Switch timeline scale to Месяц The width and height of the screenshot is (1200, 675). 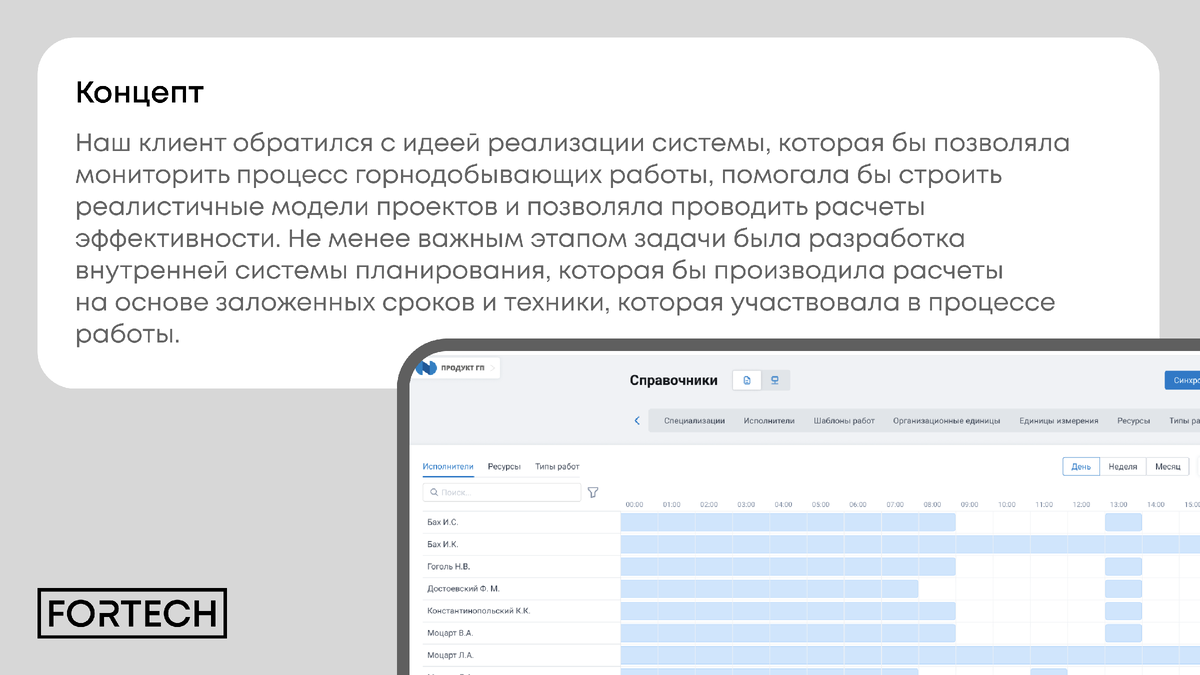click(1168, 467)
